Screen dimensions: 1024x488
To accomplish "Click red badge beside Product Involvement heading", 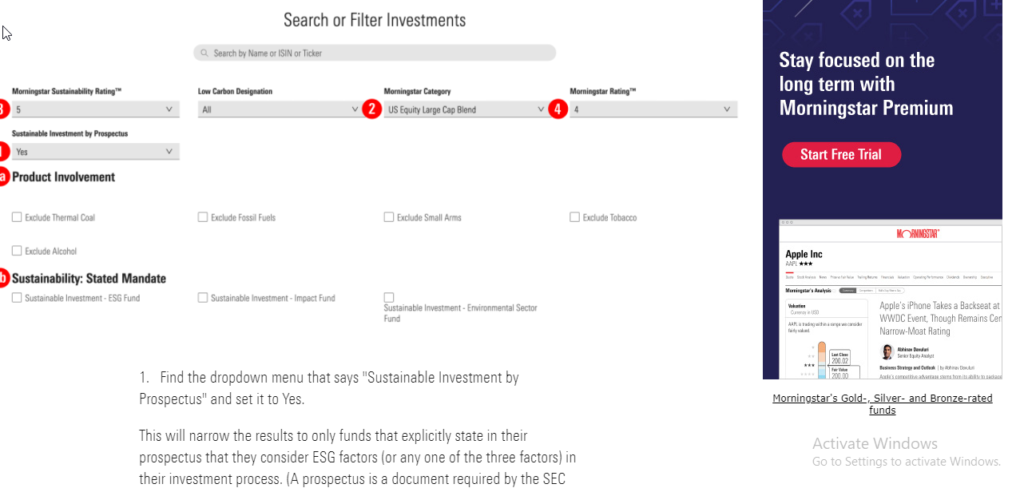I will tap(3, 177).
